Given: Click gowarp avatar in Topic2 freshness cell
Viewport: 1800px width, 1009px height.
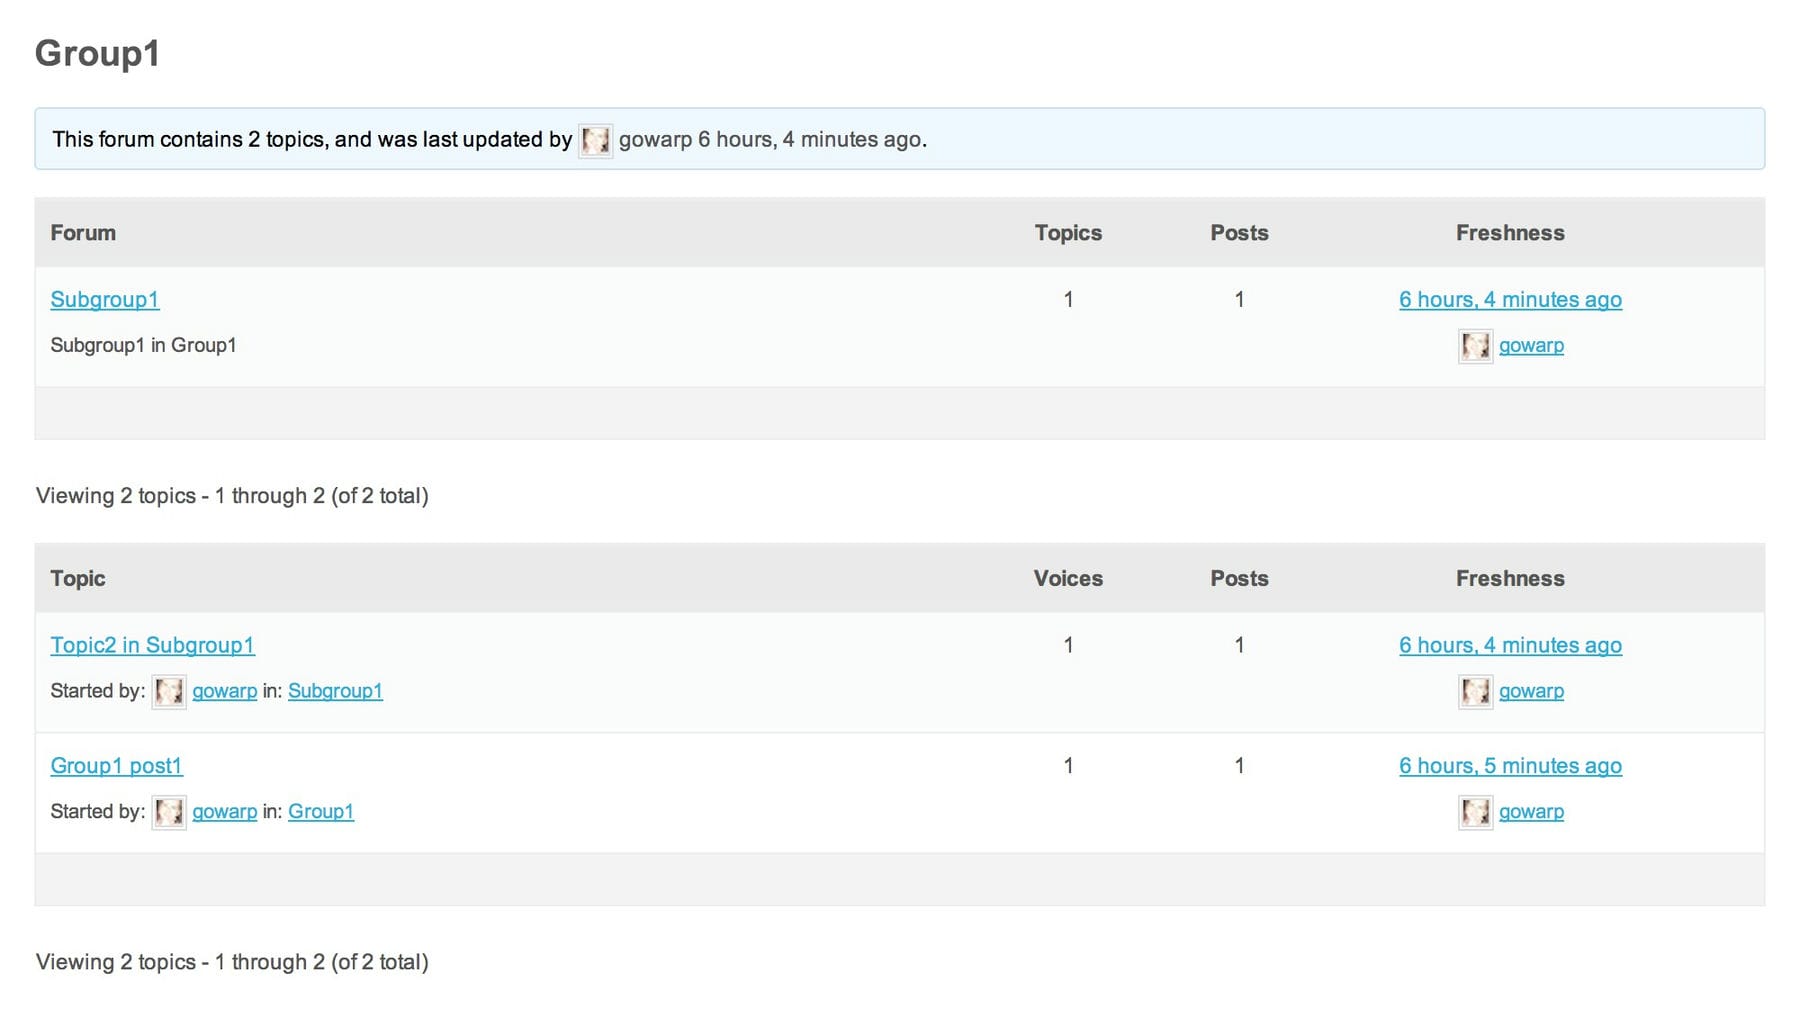Looking at the screenshot, I should 1475,692.
